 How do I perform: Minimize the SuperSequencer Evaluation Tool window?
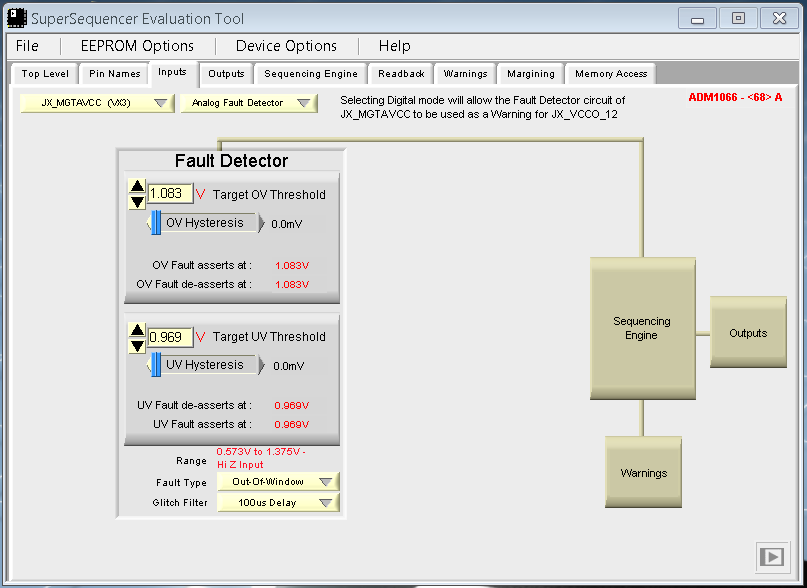[697, 19]
